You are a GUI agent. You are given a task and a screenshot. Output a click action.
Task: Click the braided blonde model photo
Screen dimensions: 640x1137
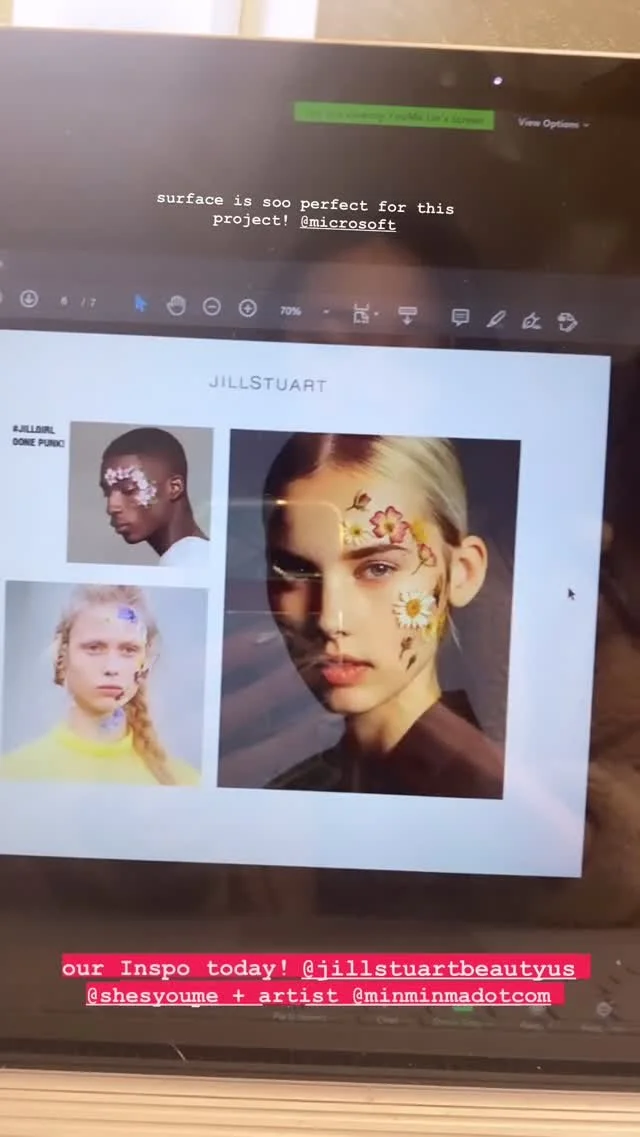(103, 682)
